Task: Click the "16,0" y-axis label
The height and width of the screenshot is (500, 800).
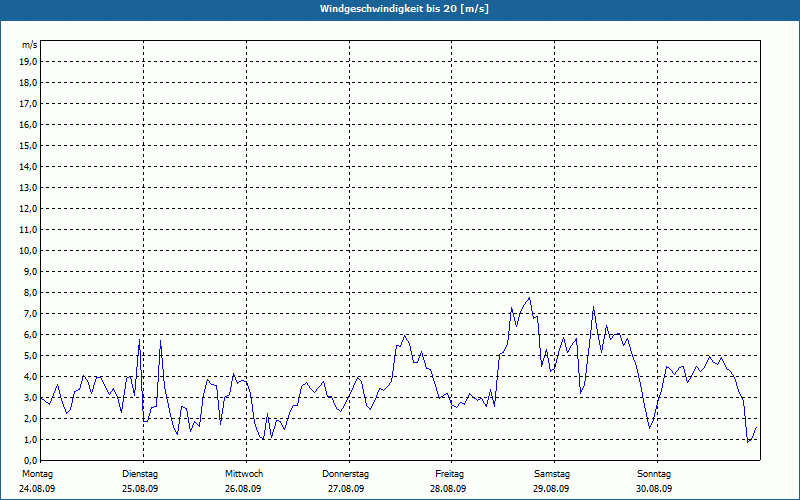Action: pyautogui.click(x=28, y=124)
